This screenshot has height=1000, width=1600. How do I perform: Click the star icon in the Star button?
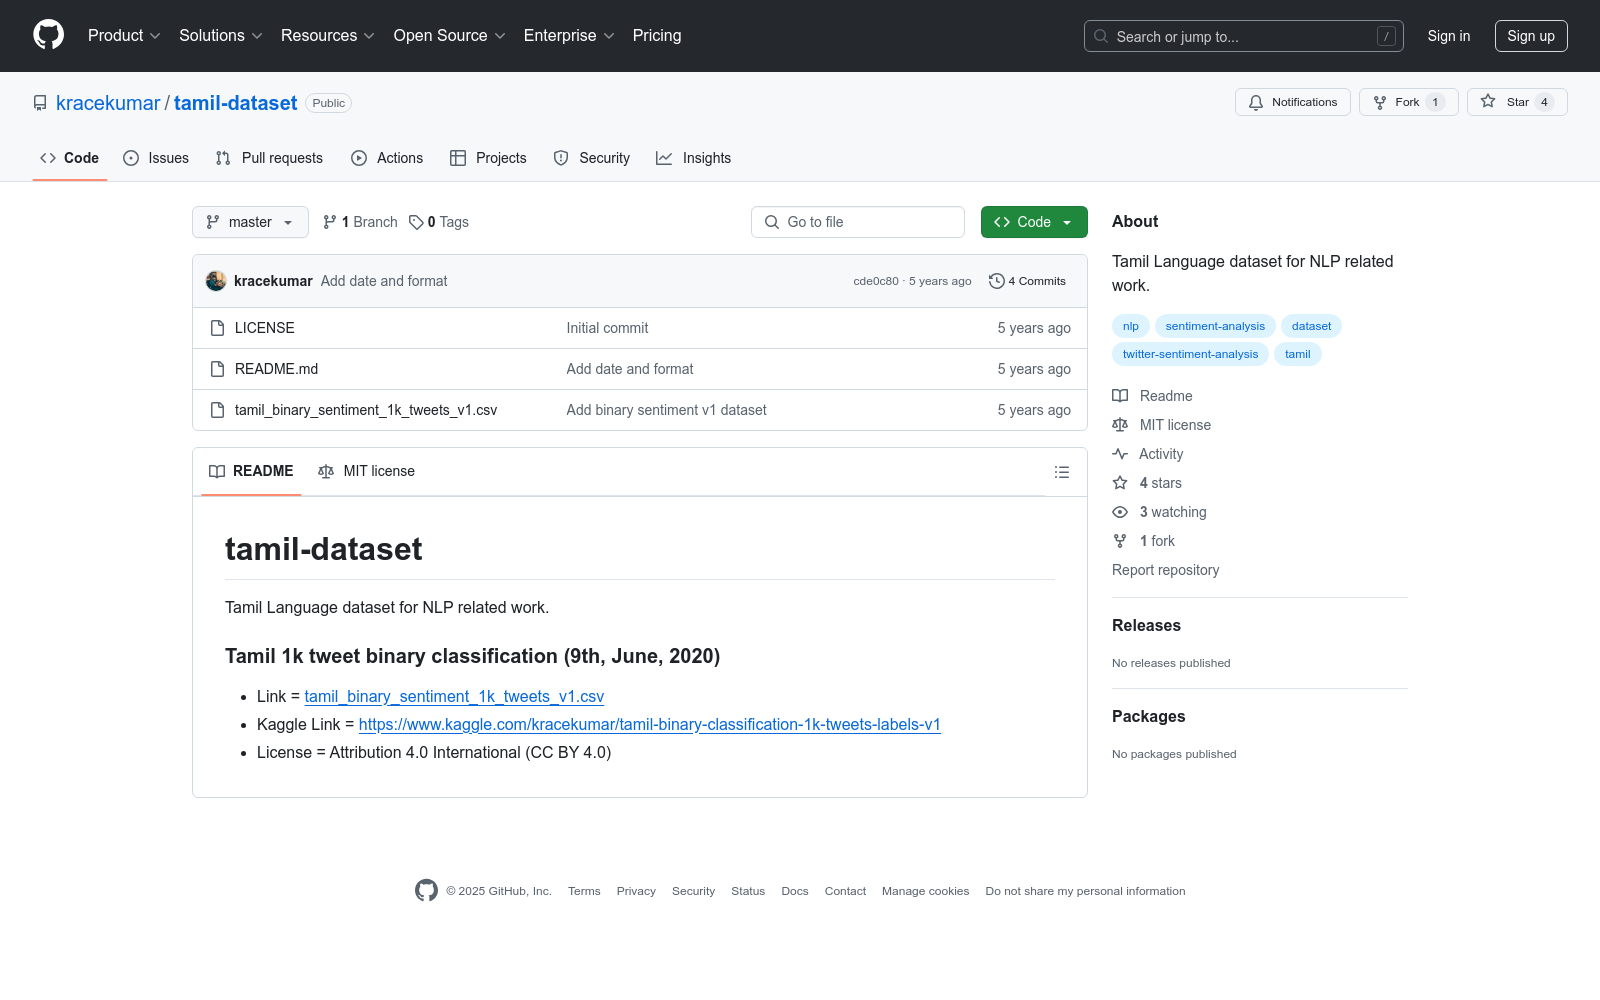[1488, 101]
